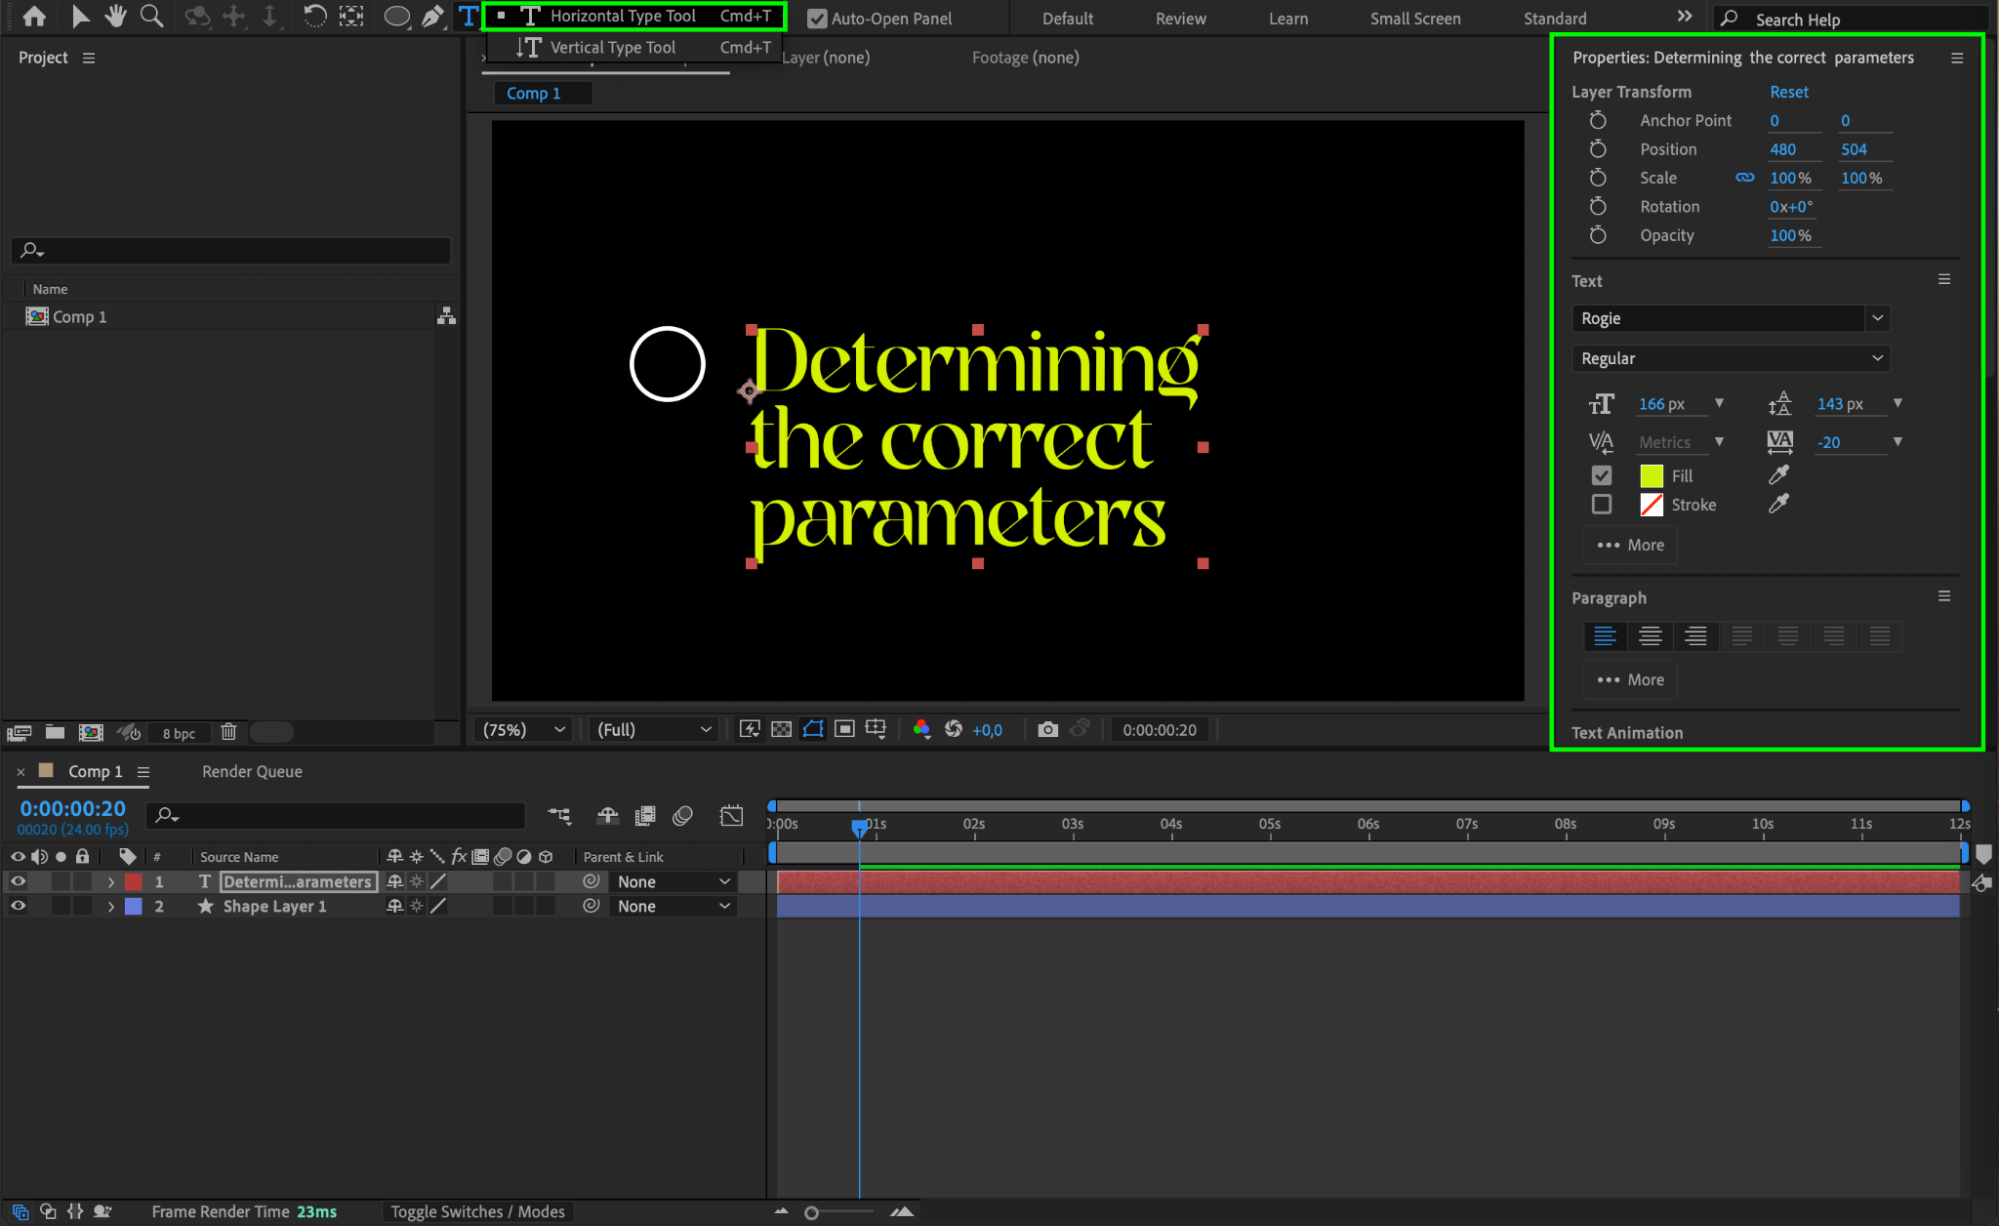1999x1226 pixels.
Task: Open the Project panel menu
Action: point(89,58)
